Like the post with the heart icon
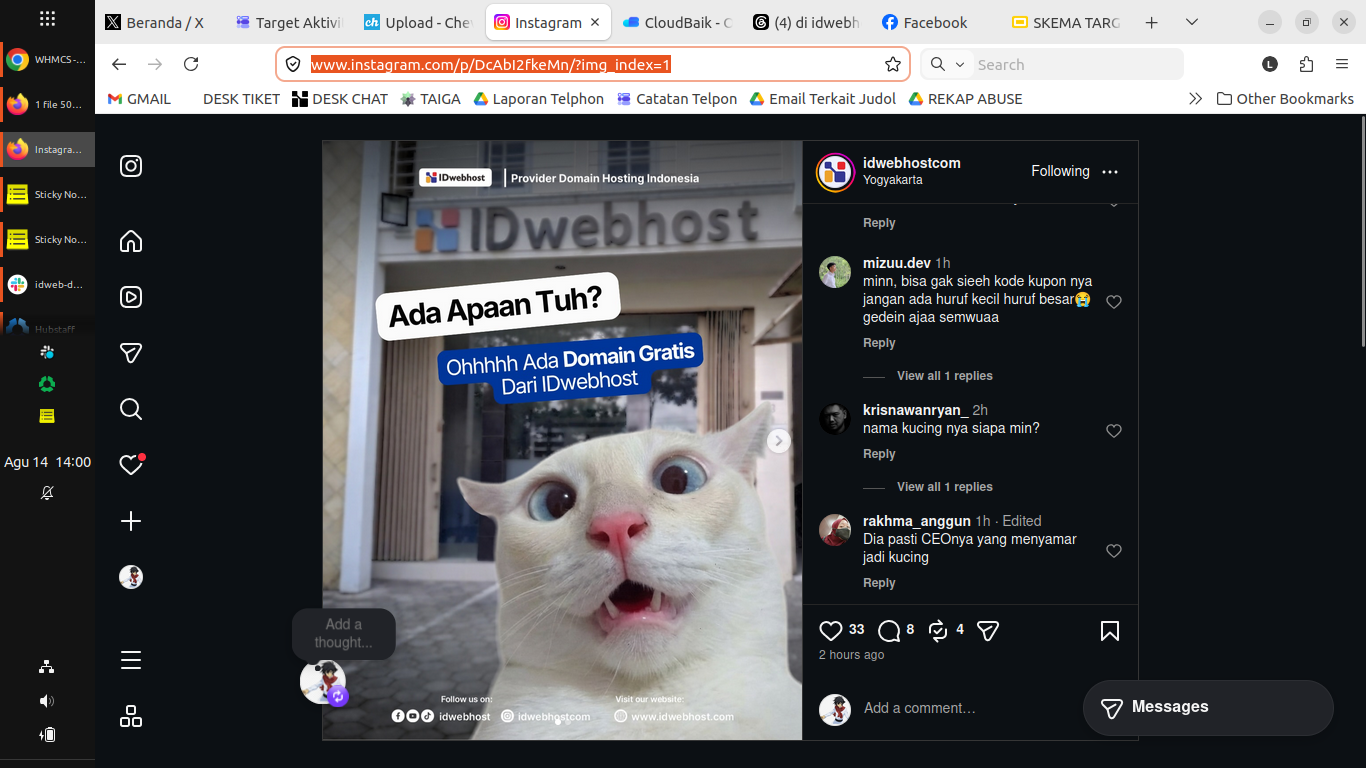Screen dimensions: 1366x768 [831, 631]
